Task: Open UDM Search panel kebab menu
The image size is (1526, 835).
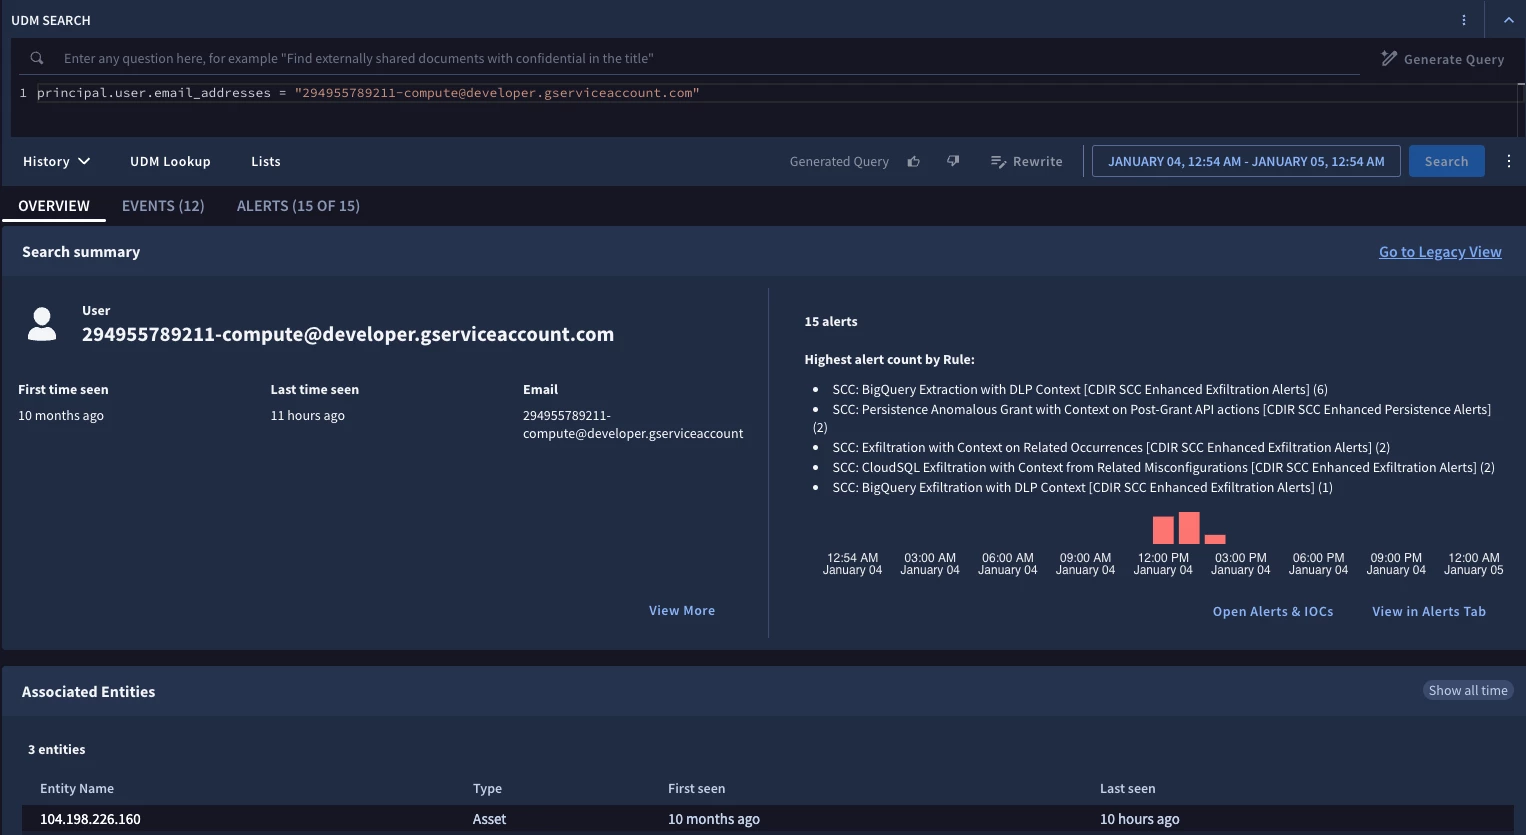Action: (x=1464, y=20)
